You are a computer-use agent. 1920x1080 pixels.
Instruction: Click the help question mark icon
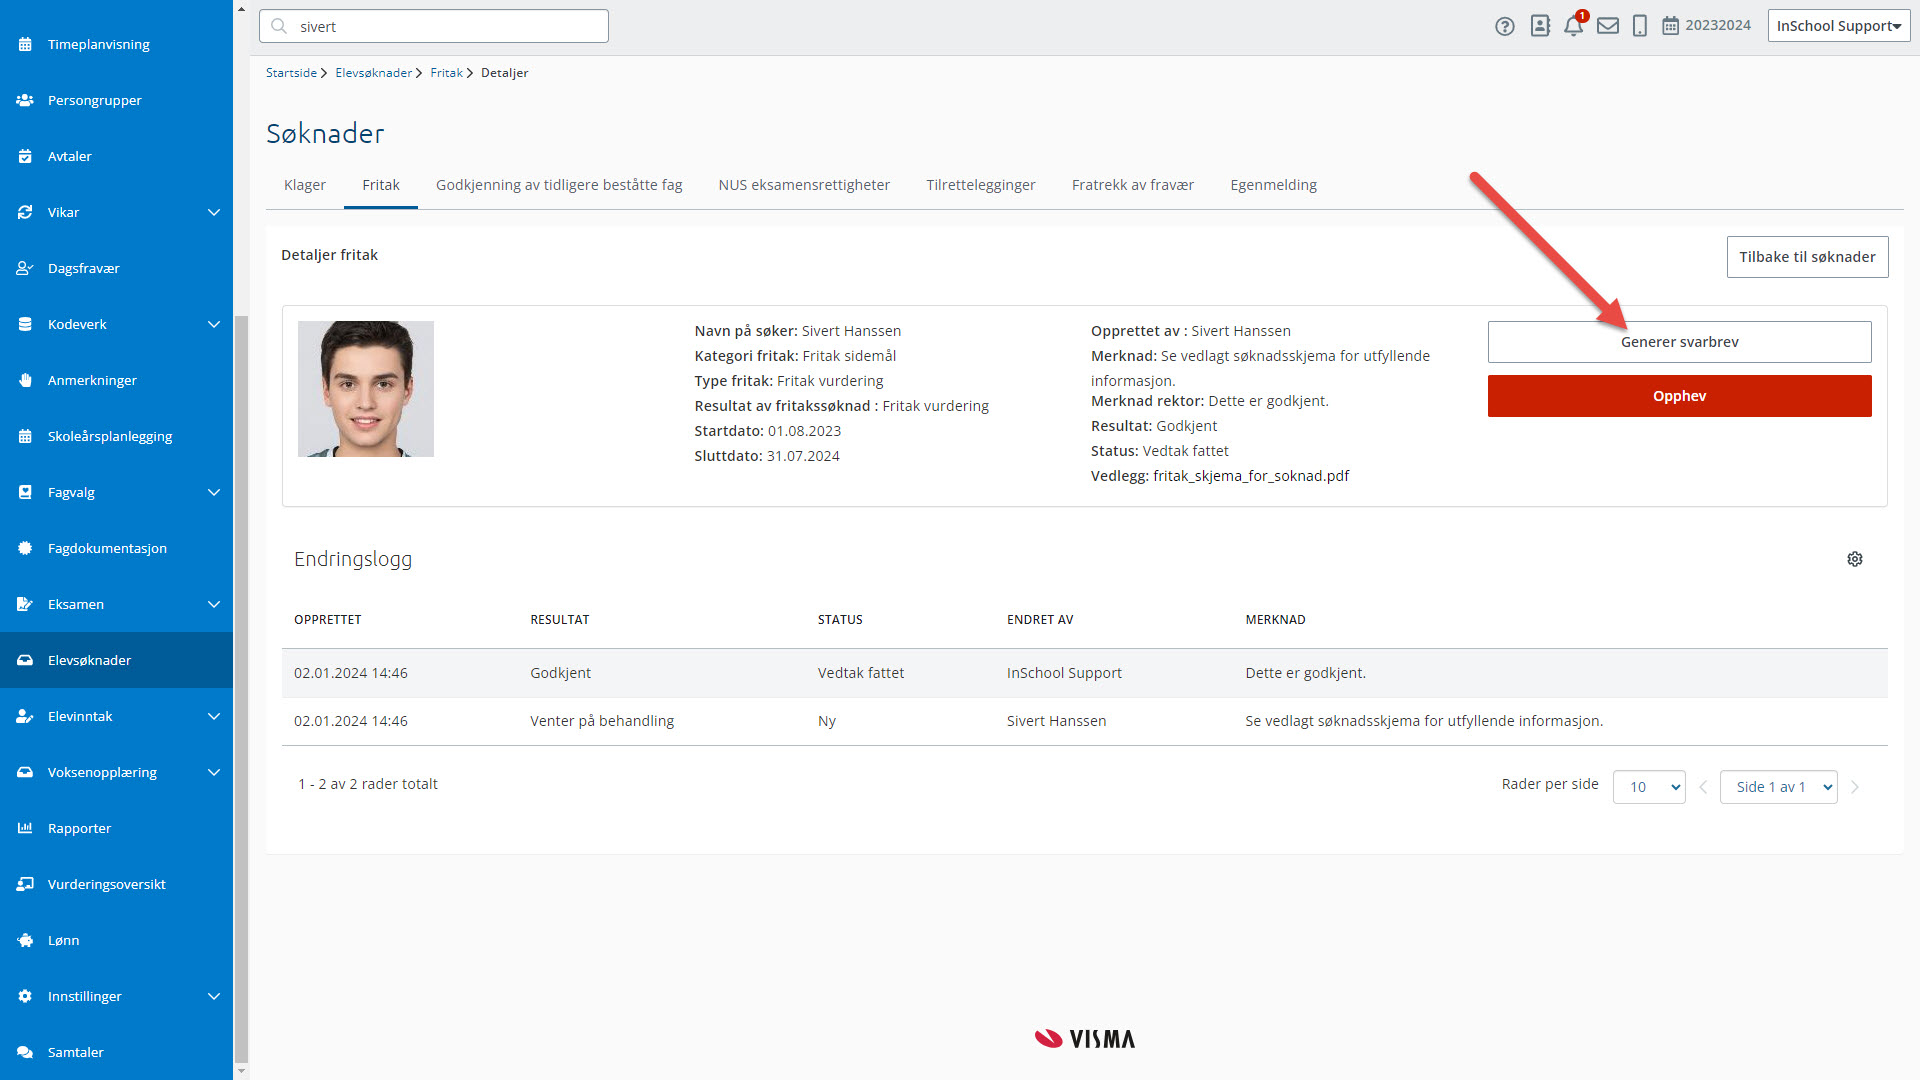point(1504,26)
